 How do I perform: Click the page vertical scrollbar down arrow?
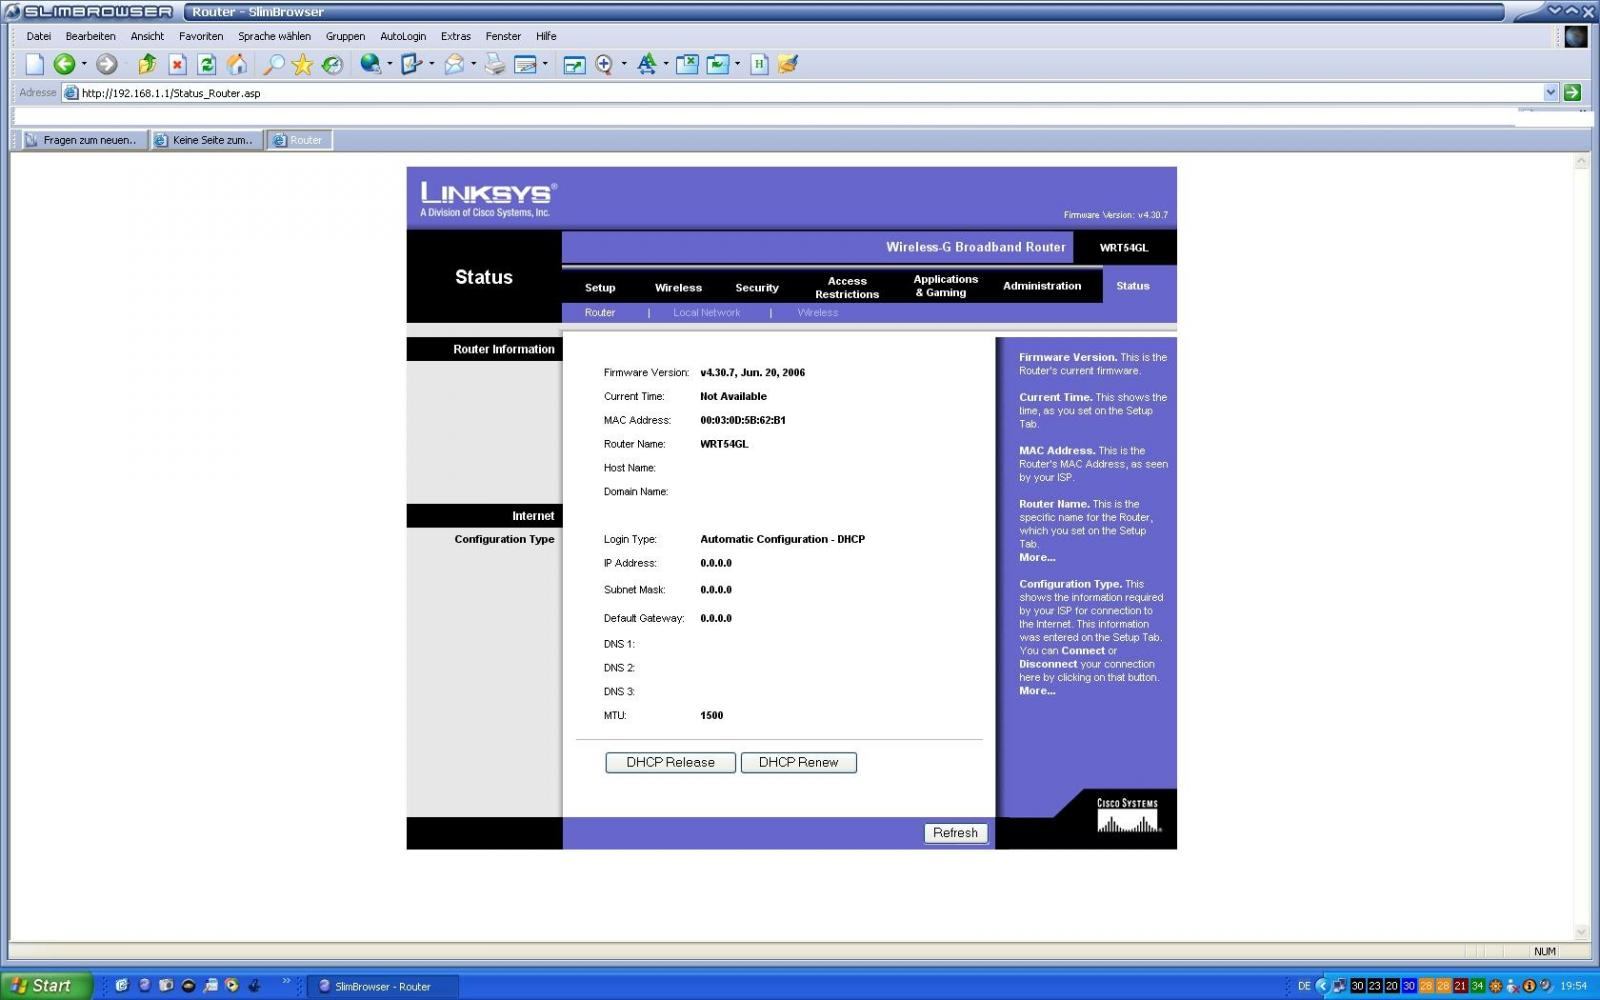click(1581, 932)
